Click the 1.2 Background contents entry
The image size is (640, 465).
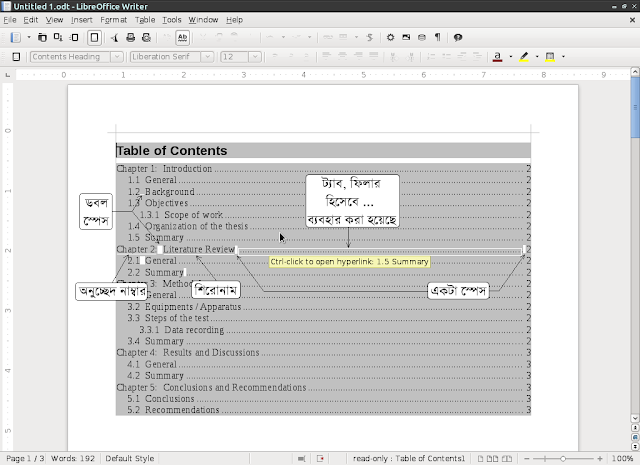click(x=329, y=191)
